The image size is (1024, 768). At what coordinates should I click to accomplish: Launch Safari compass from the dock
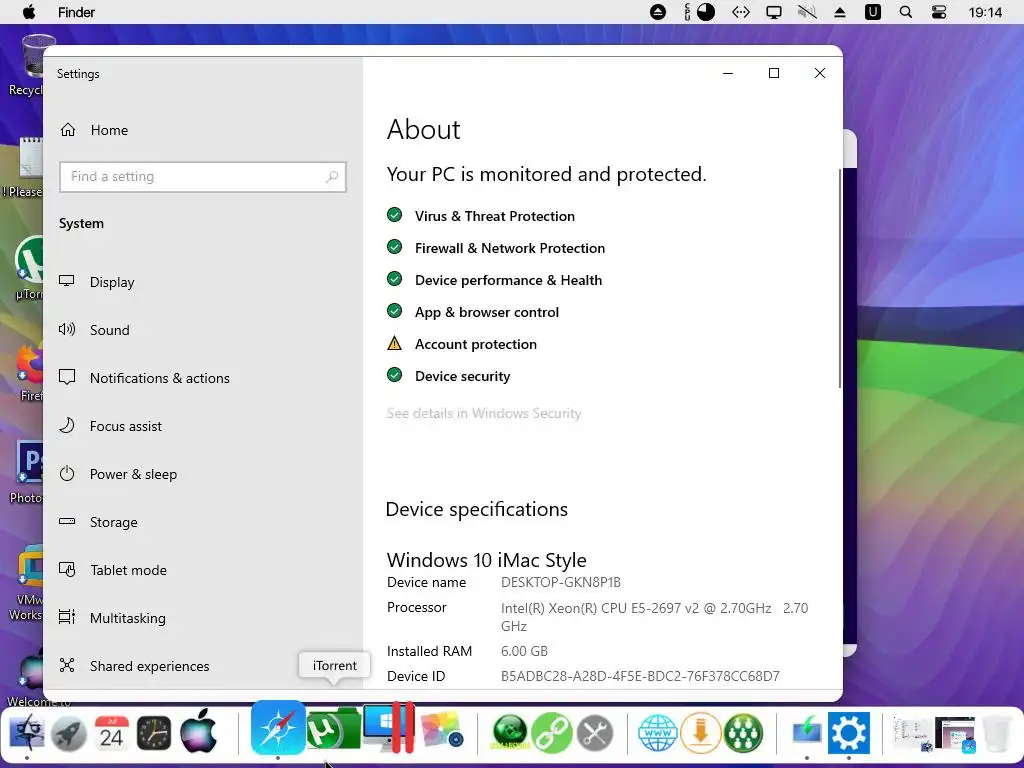point(278,727)
